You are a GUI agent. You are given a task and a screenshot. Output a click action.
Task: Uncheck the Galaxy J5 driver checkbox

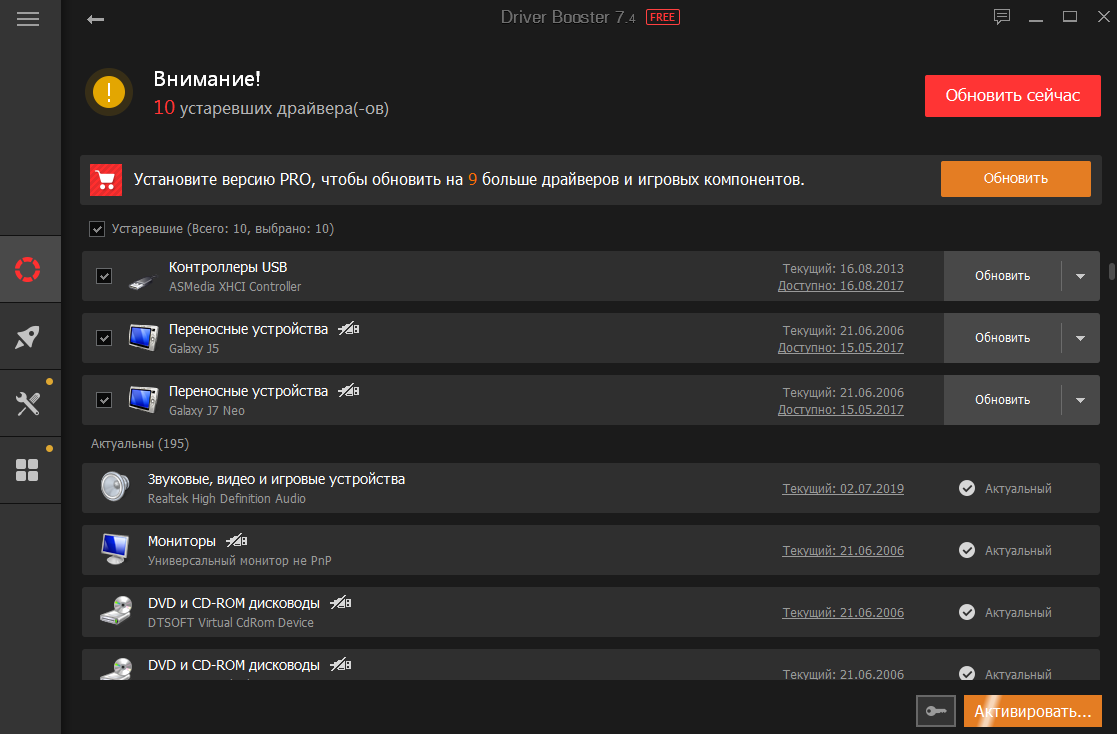point(104,338)
